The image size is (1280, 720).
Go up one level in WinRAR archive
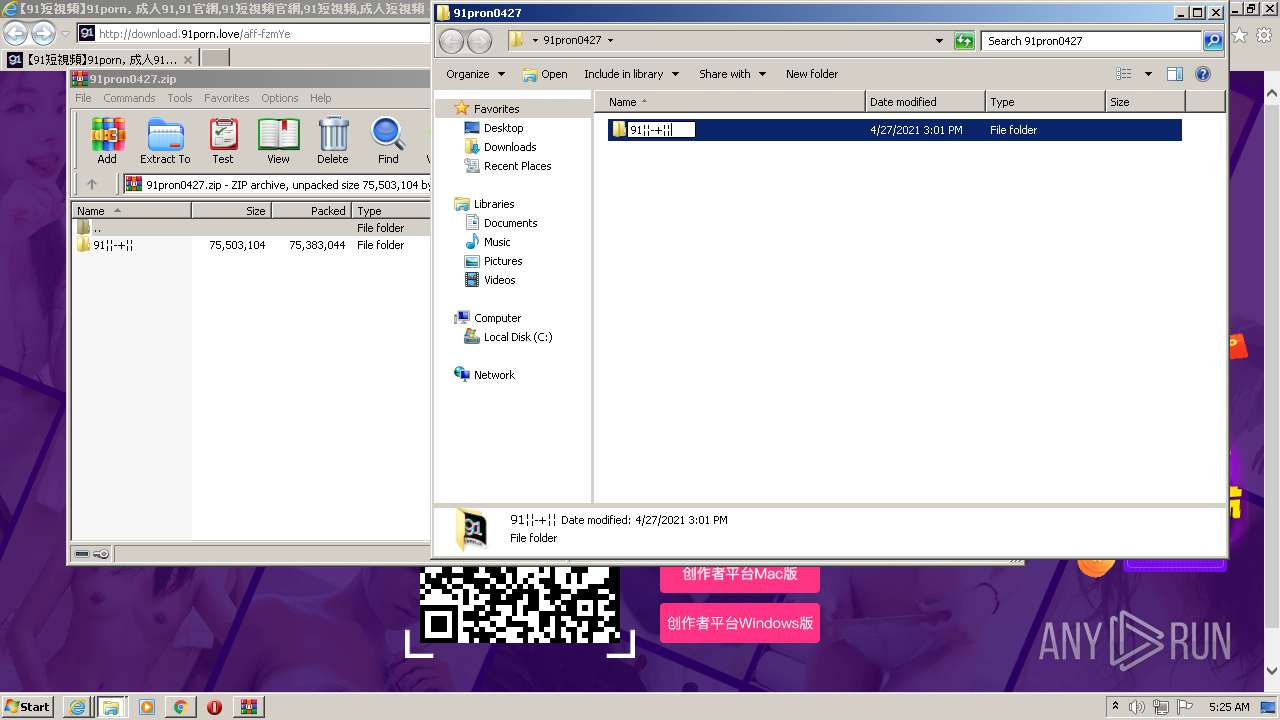coord(92,184)
